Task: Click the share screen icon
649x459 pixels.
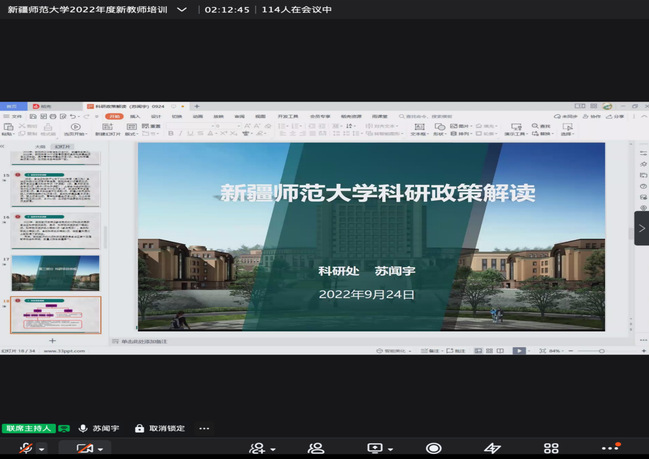Action: (375, 449)
